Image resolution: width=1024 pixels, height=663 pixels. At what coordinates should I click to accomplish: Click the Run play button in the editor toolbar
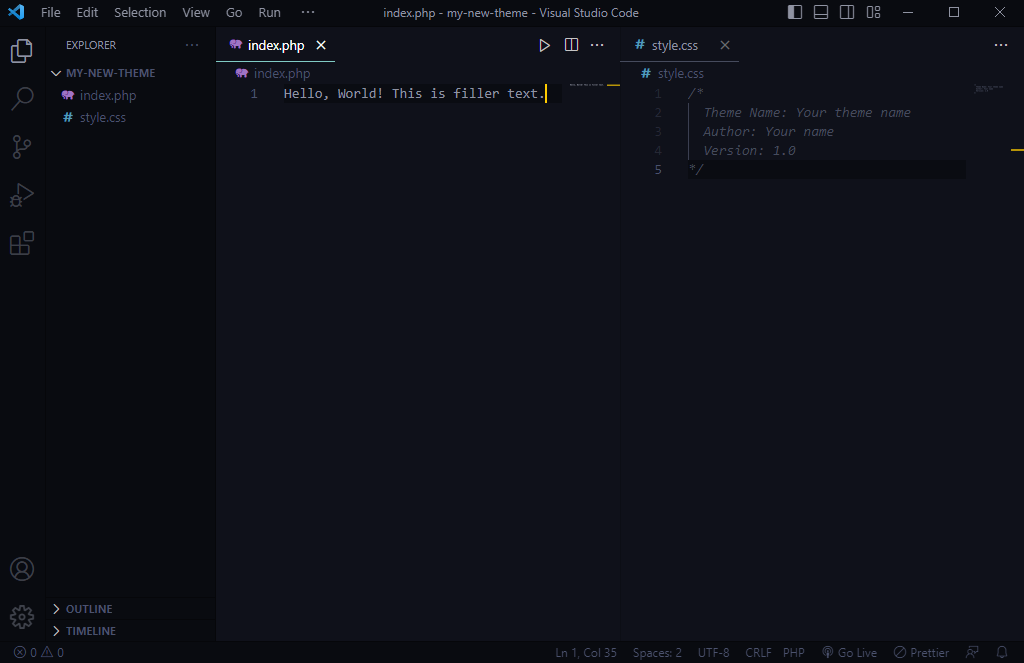click(x=544, y=45)
